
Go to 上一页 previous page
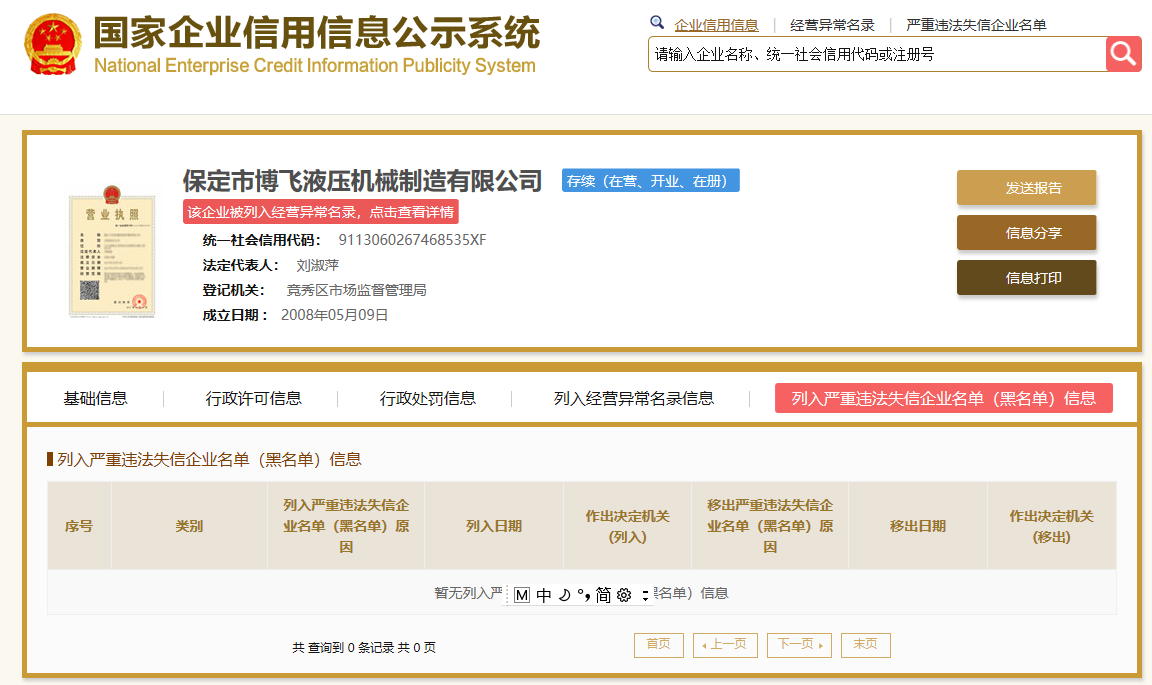tap(725, 645)
